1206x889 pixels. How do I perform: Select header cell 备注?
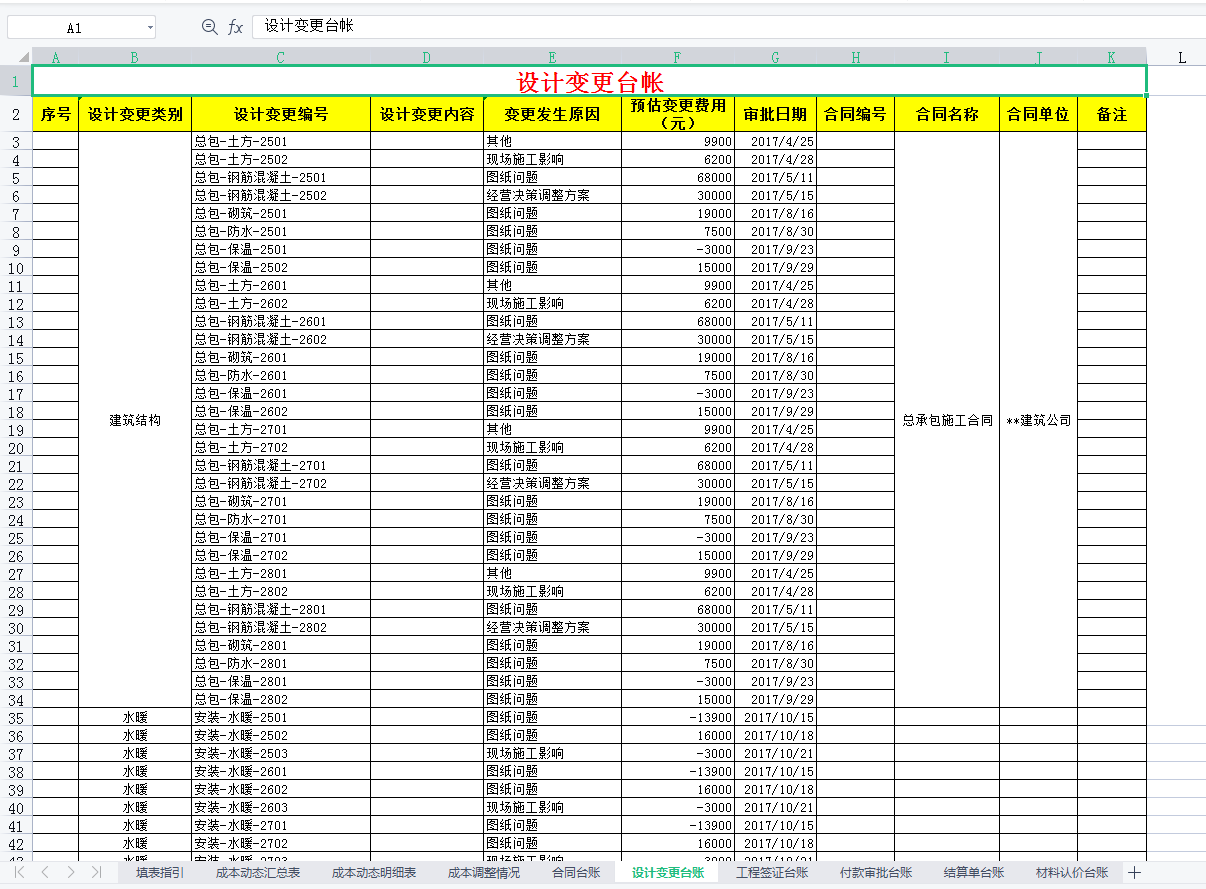[x=1112, y=114]
